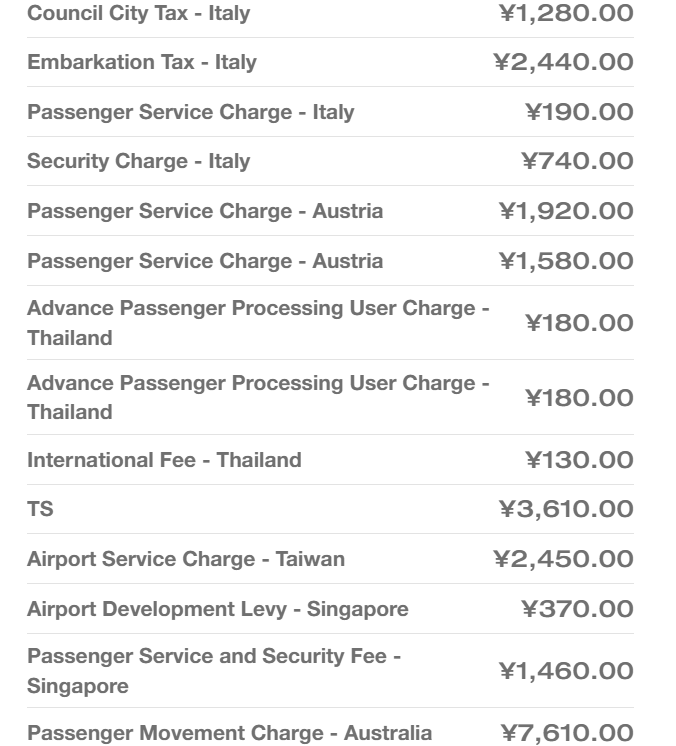This screenshot has width=676, height=746.
Task: Select the ¥7,610.00 Australia charge amount
Action: 566,733
